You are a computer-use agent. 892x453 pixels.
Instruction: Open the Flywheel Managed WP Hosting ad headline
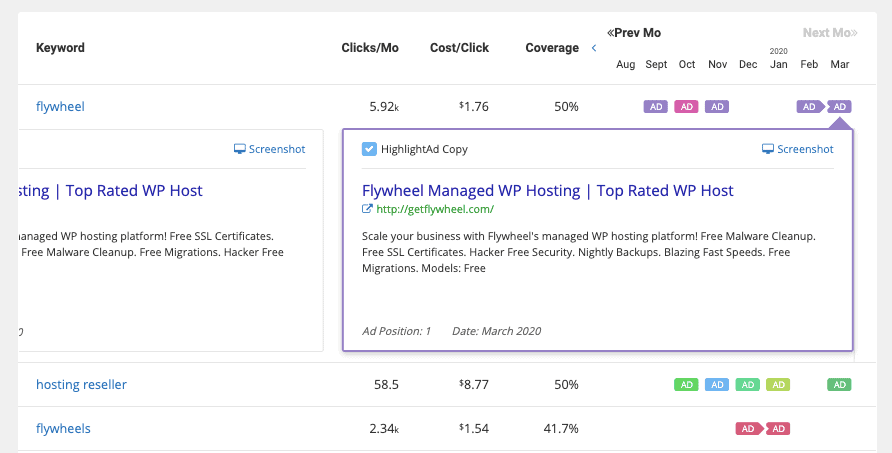548,191
